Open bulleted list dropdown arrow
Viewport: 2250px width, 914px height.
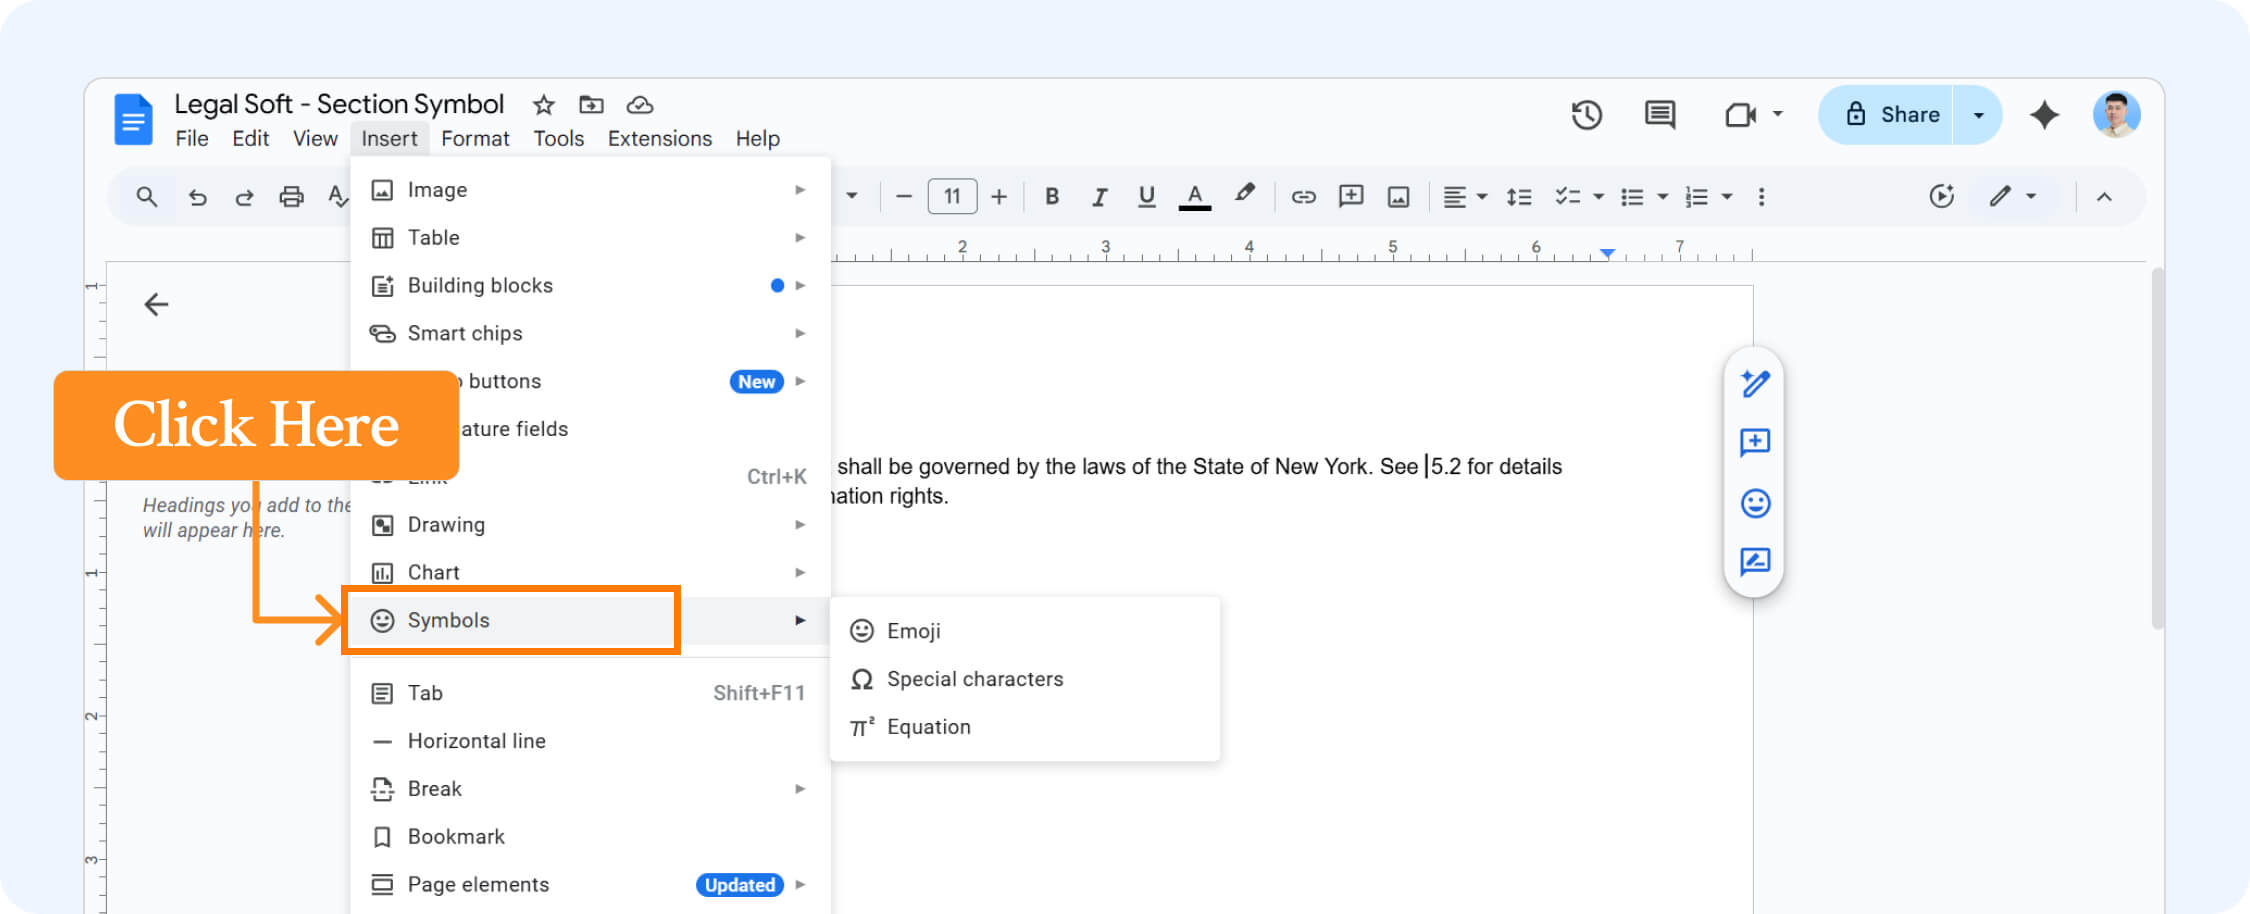click(x=1662, y=197)
